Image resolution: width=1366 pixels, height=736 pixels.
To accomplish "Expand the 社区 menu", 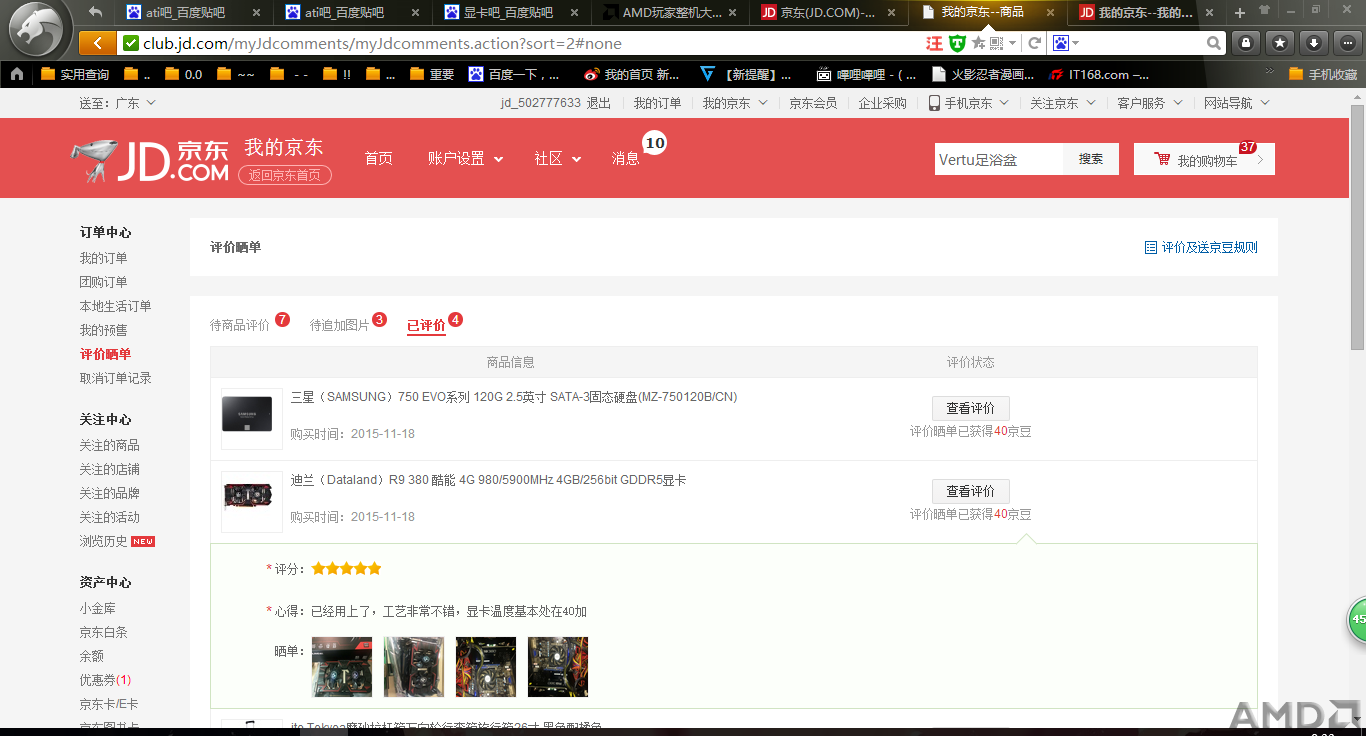I will (558, 158).
